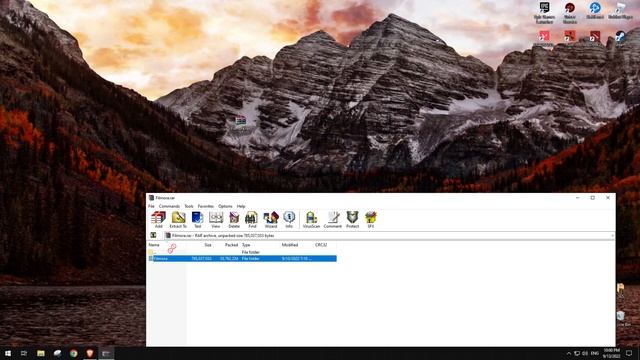Click the View file toolbar icon
640x360 pixels.
point(216,220)
